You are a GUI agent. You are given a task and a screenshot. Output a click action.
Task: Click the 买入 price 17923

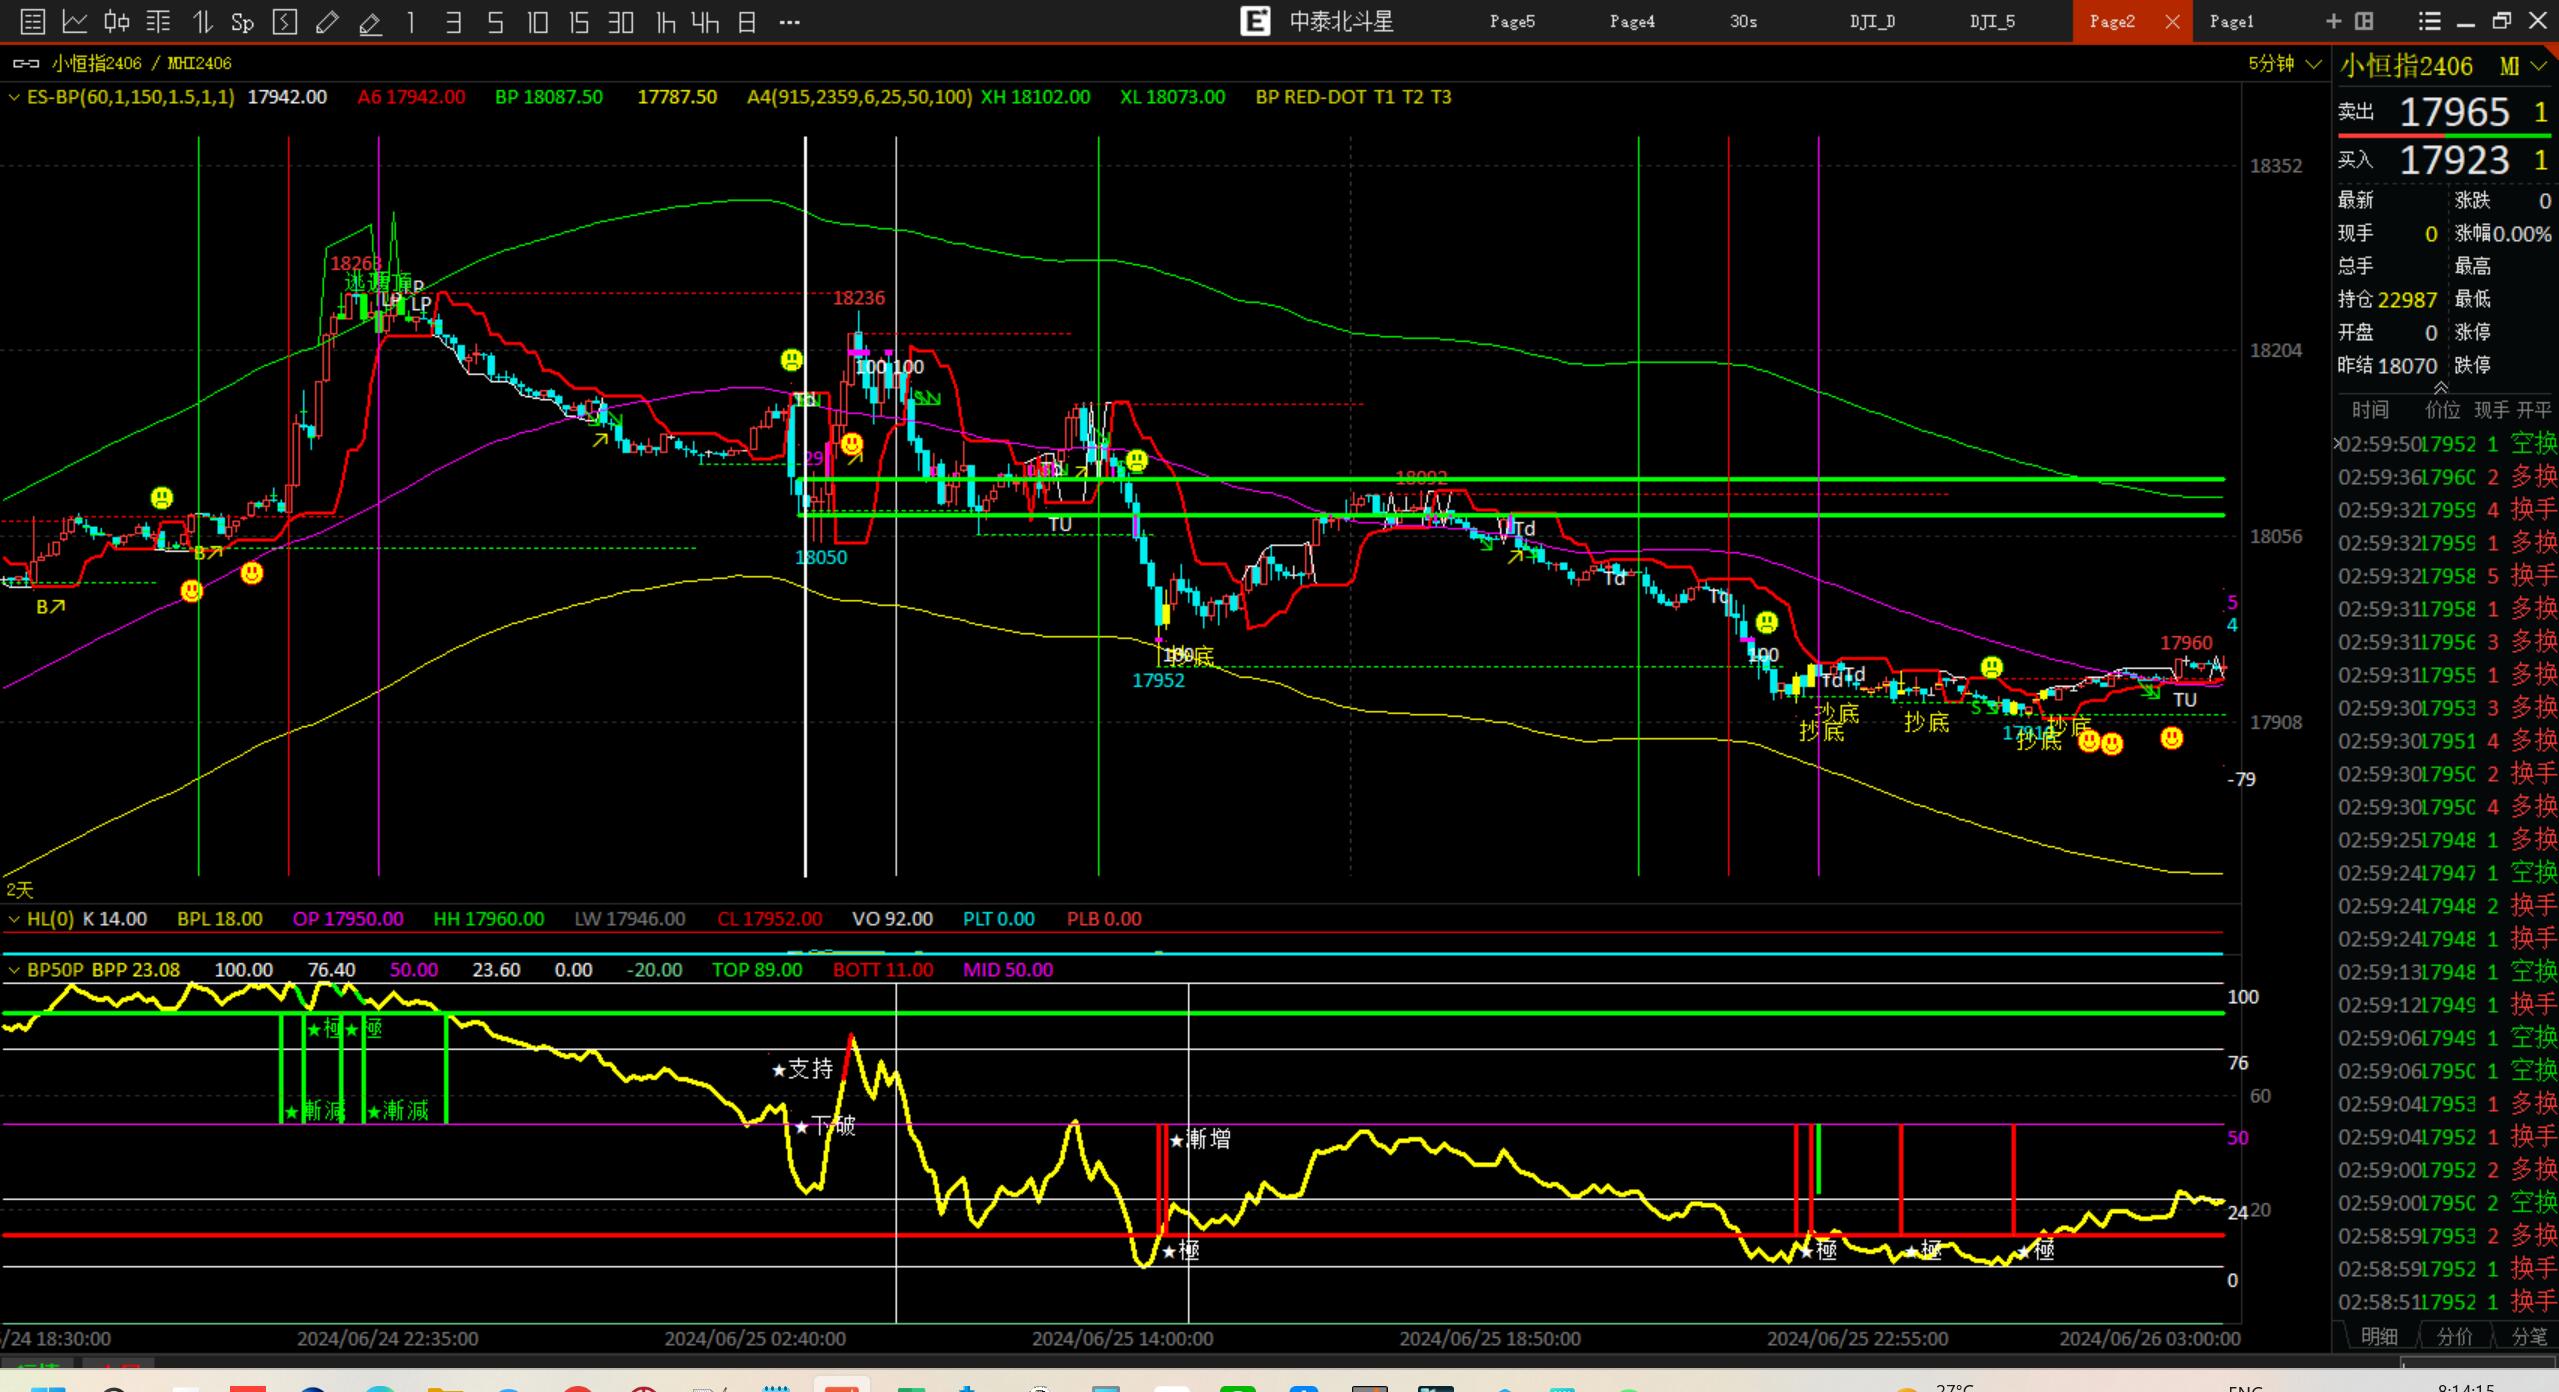[2455, 160]
